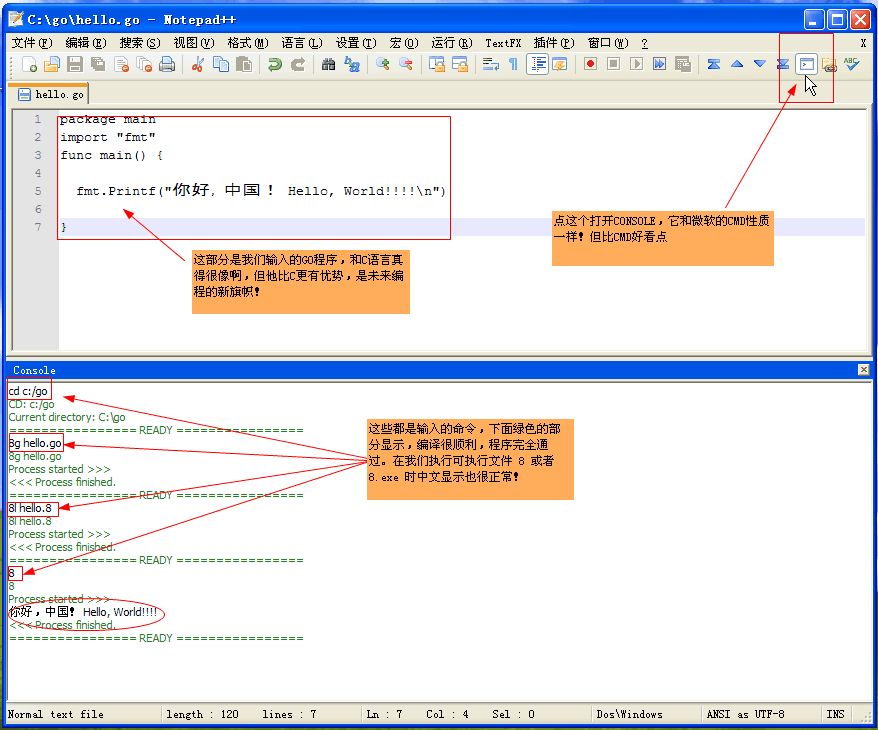Click the Show Console Dialog icon
Viewport: 878px width, 730px height.
pos(806,64)
